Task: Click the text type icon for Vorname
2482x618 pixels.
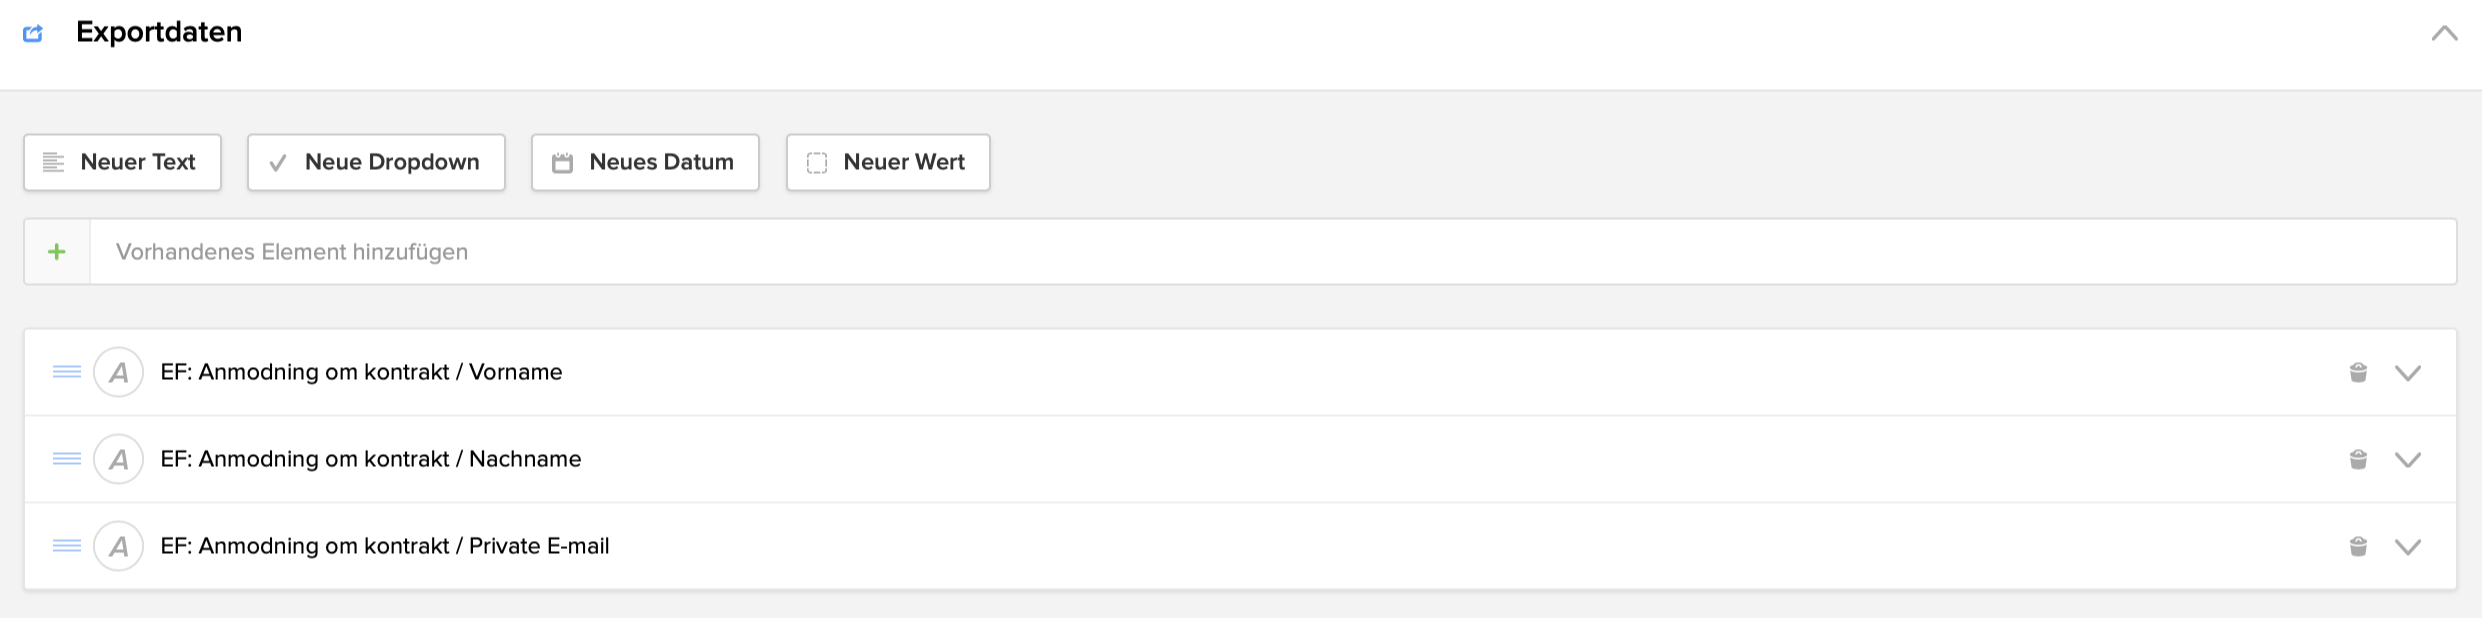Action: point(119,372)
